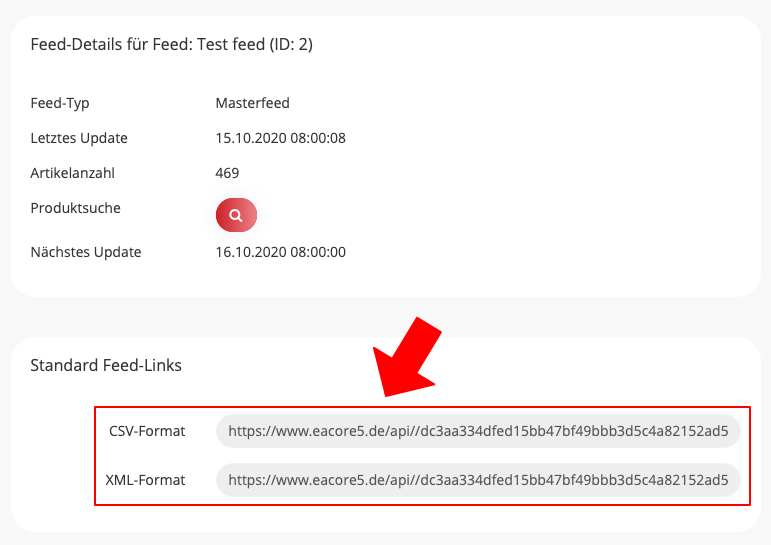Click the Letztes Update label
The width and height of the screenshot is (771, 545).
click(79, 138)
